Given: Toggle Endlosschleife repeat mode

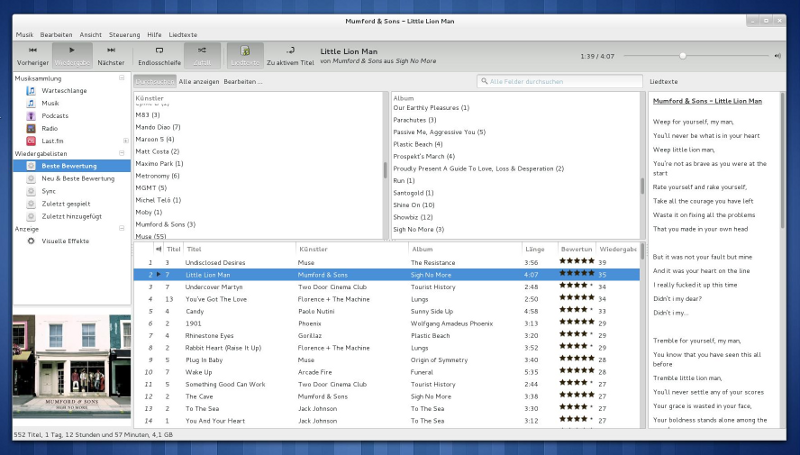Looking at the screenshot, I should pos(159,56).
